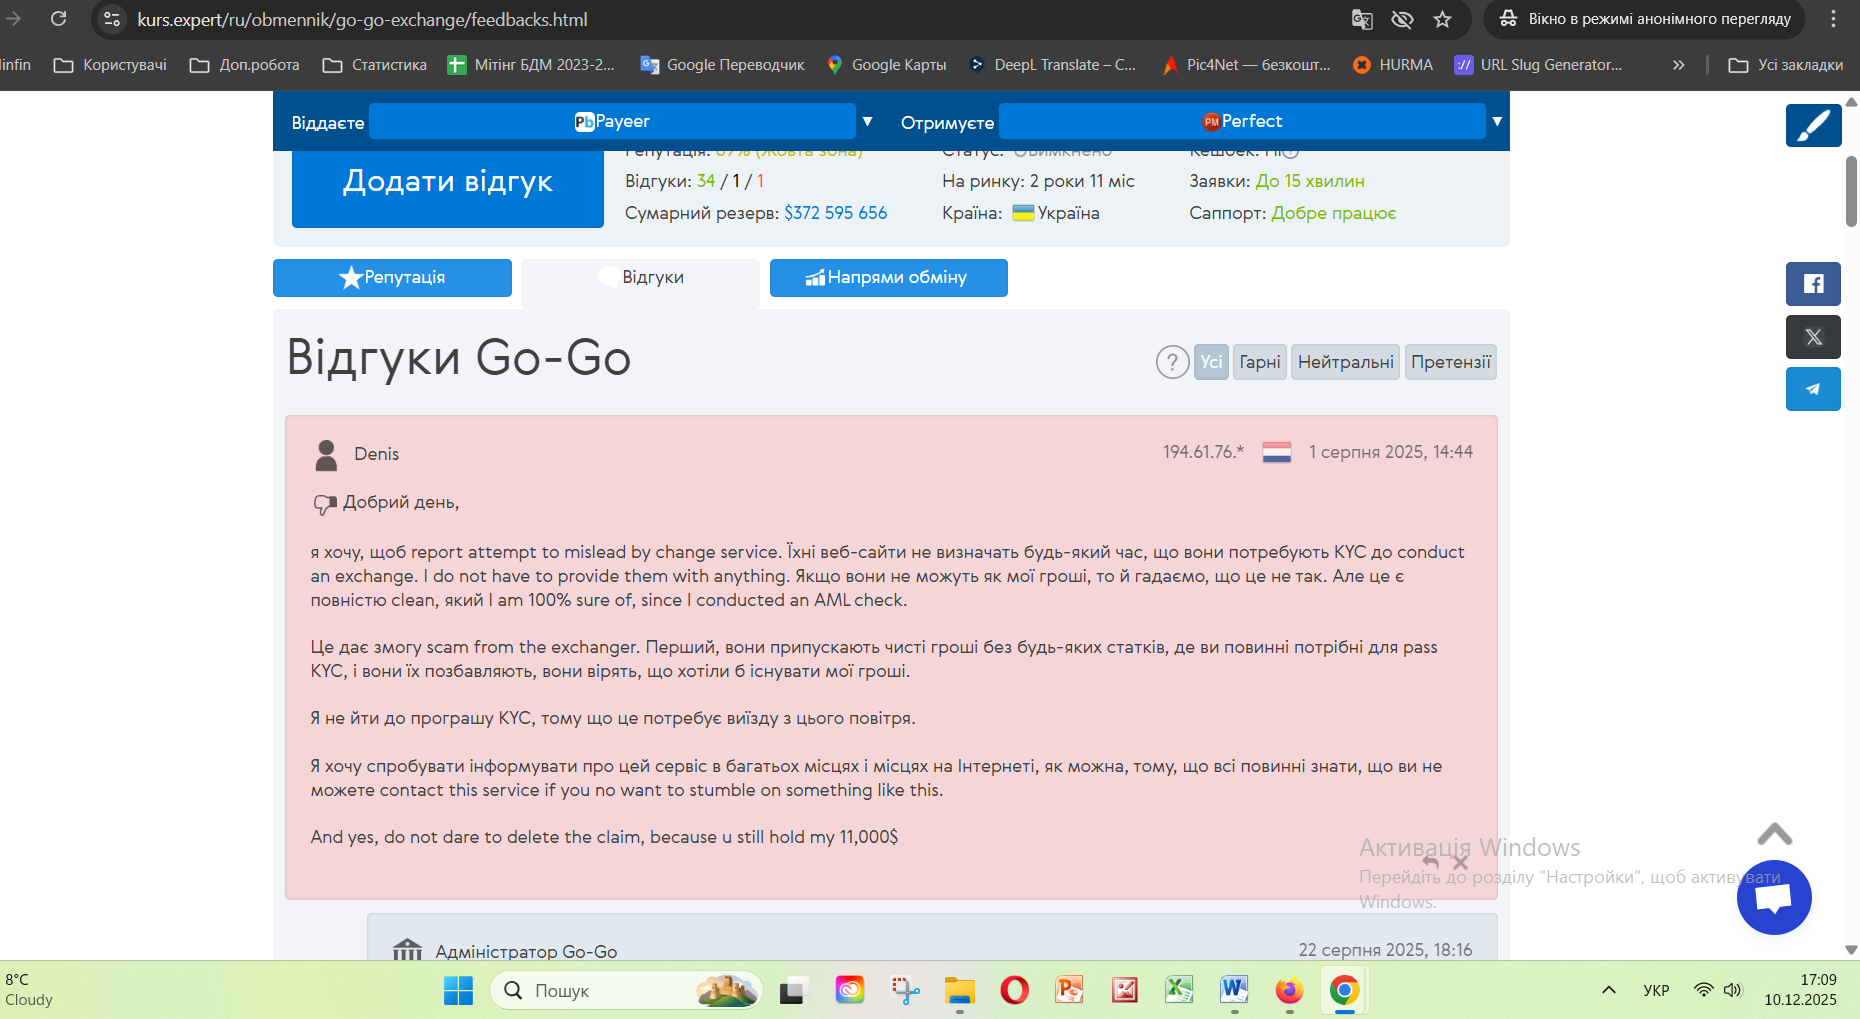Switch the УКР keyboard language
Image resolution: width=1860 pixels, height=1019 pixels.
pyautogui.click(x=1656, y=990)
